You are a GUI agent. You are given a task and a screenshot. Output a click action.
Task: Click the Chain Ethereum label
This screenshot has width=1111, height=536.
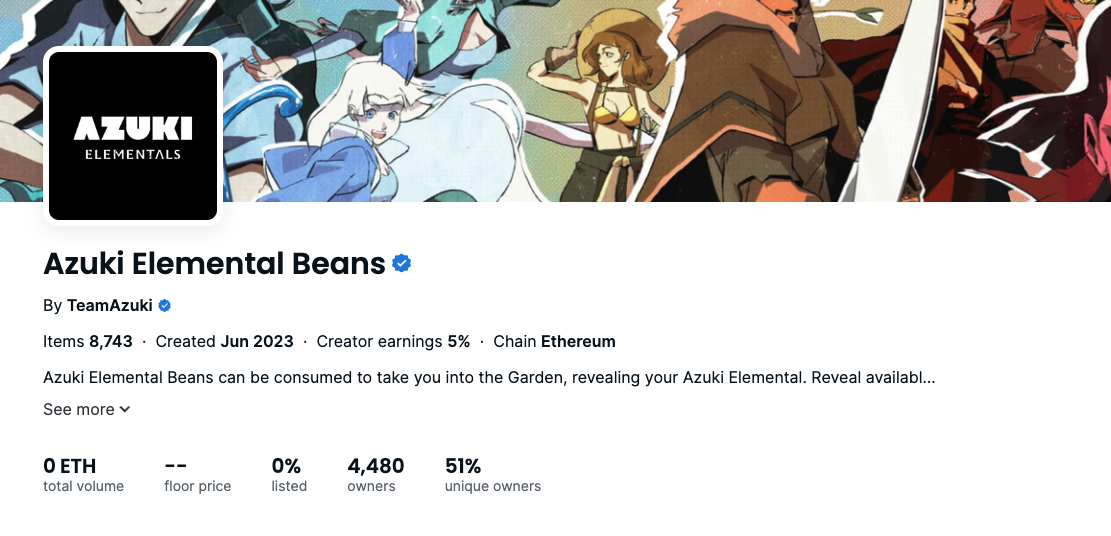[554, 341]
